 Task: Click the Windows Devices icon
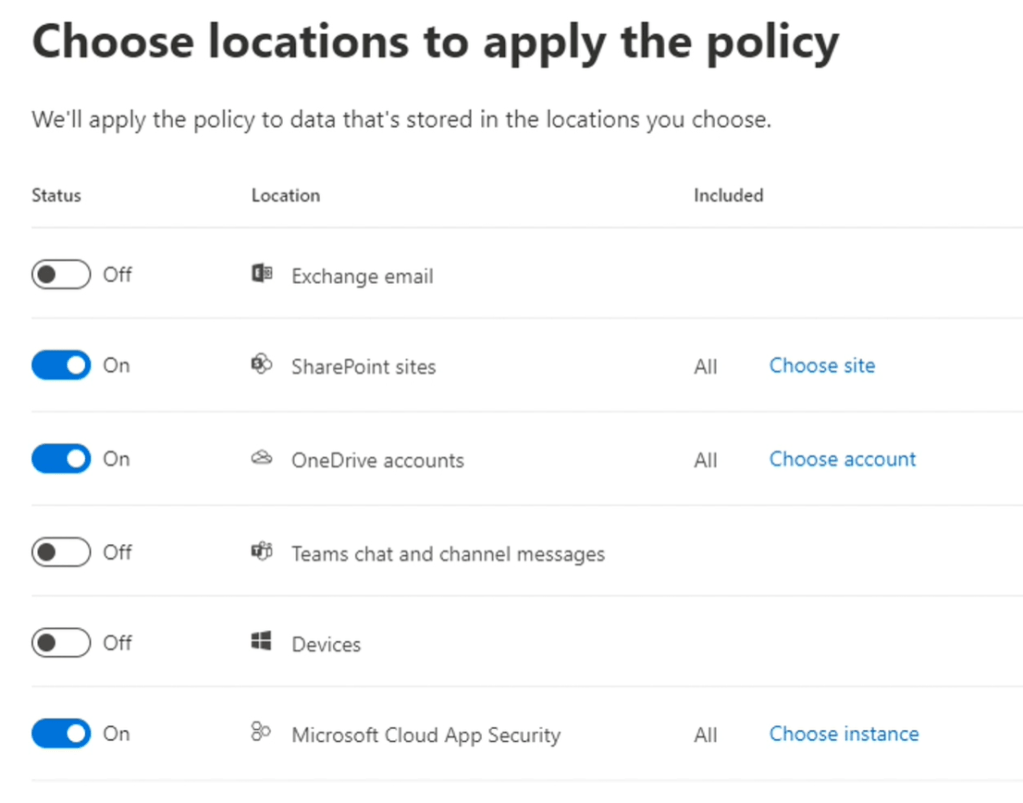(x=261, y=642)
